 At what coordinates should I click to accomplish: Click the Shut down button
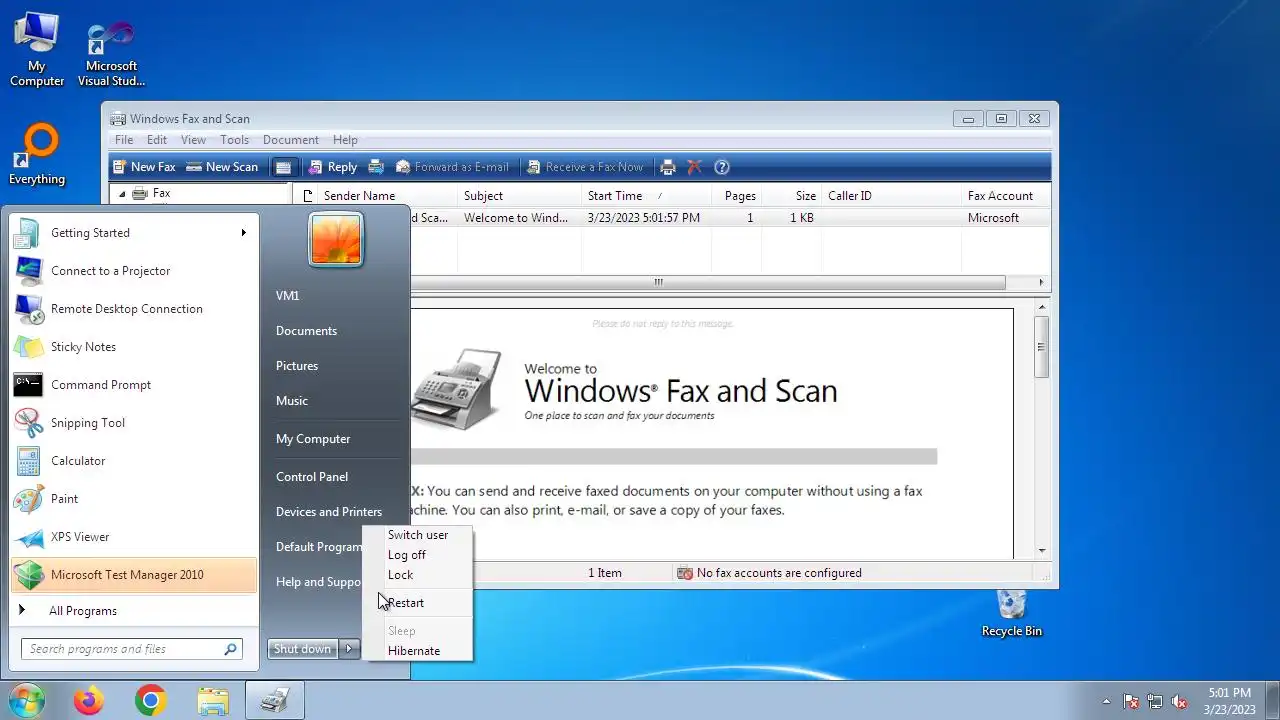[303, 649]
